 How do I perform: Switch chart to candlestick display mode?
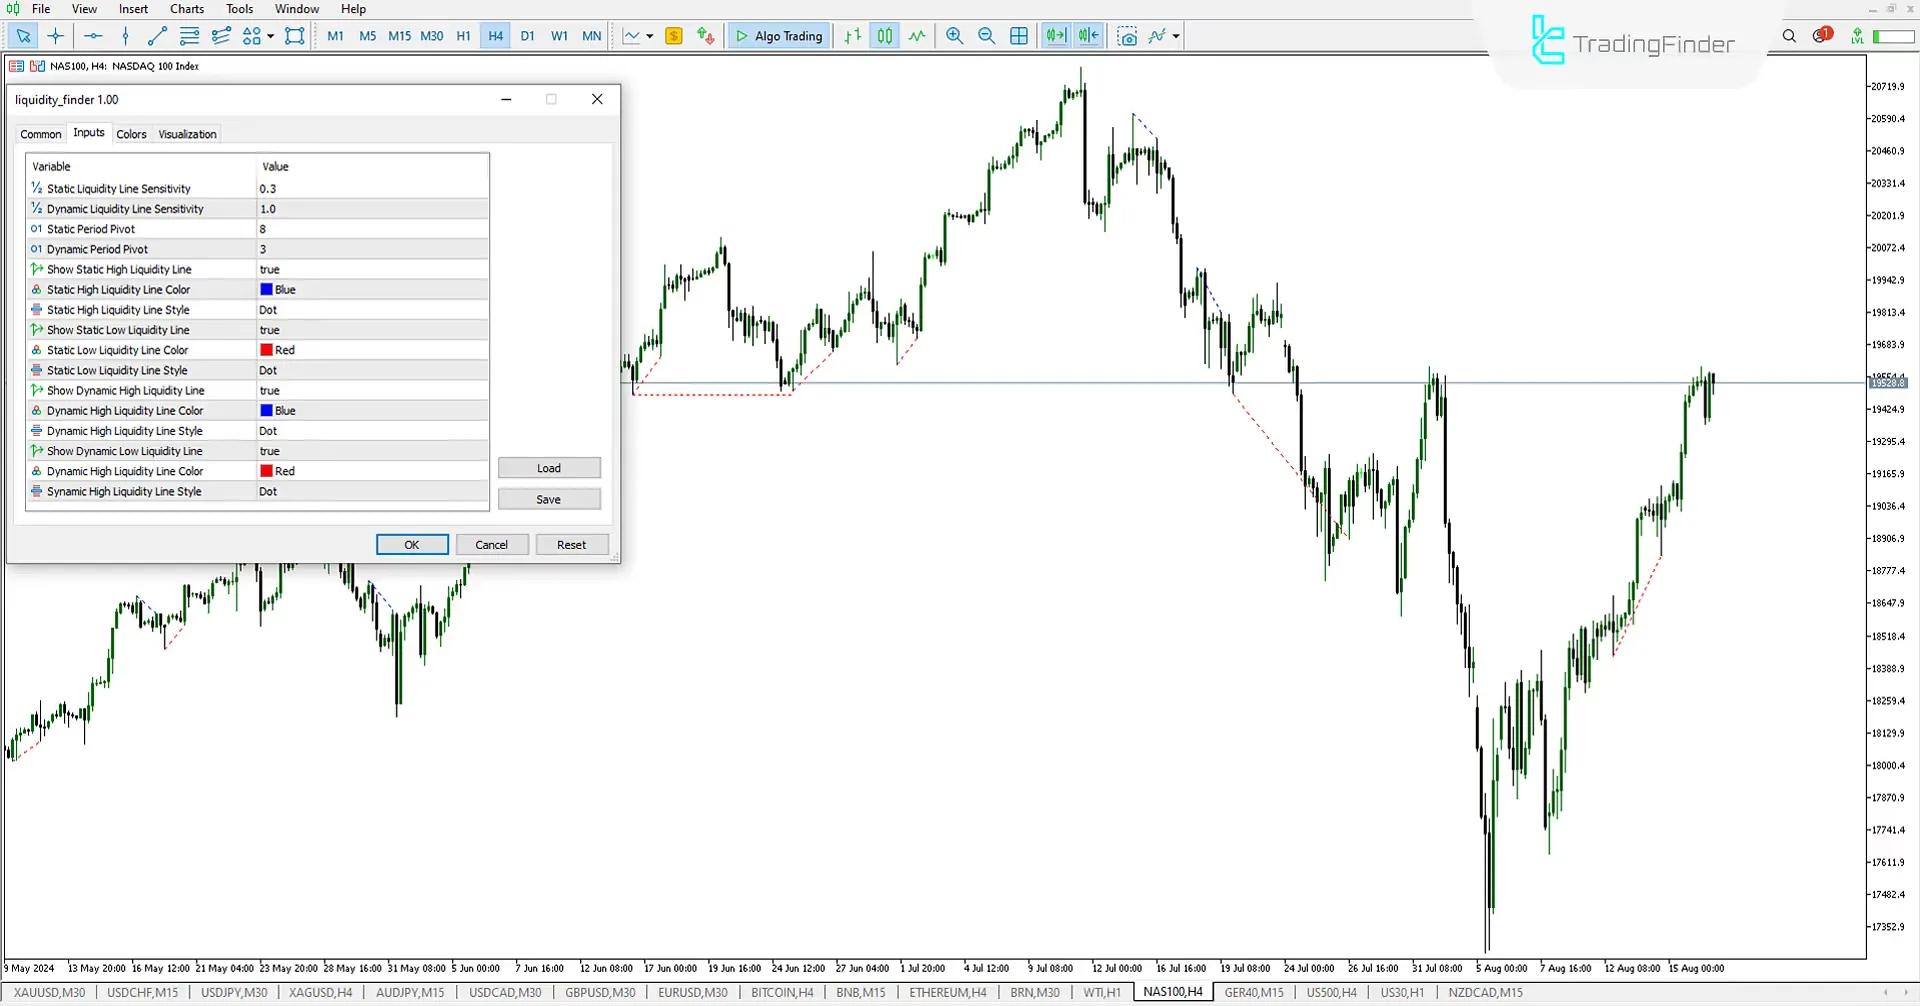pyautogui.click(x=884, y=35)
